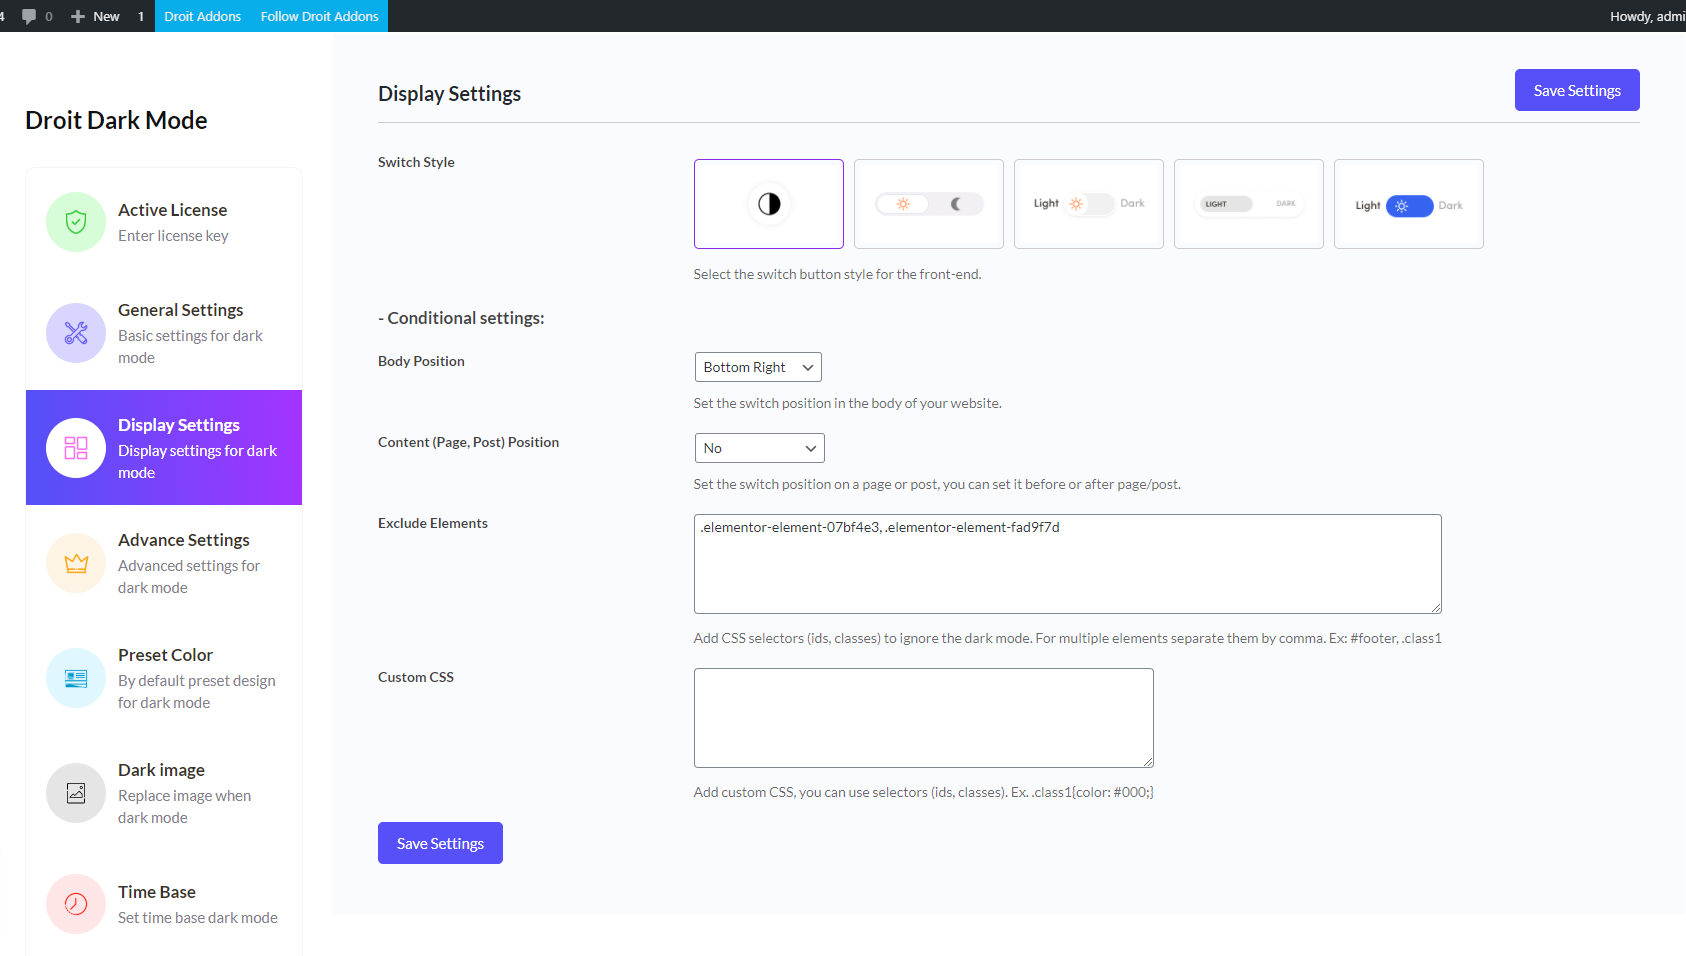Image resolution: width=1686 pixels, height=956 pixels.
Task: Click the comments bubble icon in admin bar
Action: tap(29, 16)
